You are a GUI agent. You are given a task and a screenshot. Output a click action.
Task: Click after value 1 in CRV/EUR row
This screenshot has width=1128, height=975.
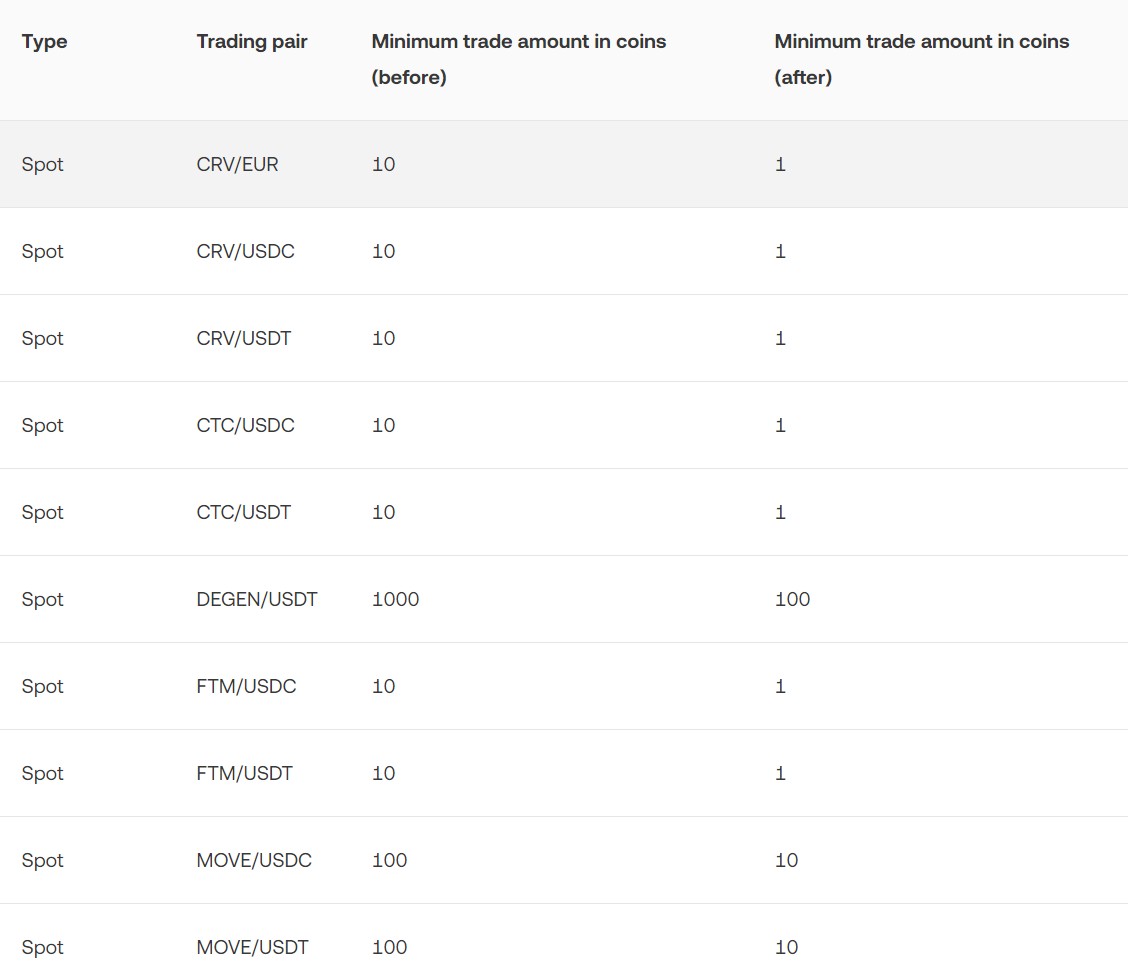pyautogui.click(x=781, y=164)
